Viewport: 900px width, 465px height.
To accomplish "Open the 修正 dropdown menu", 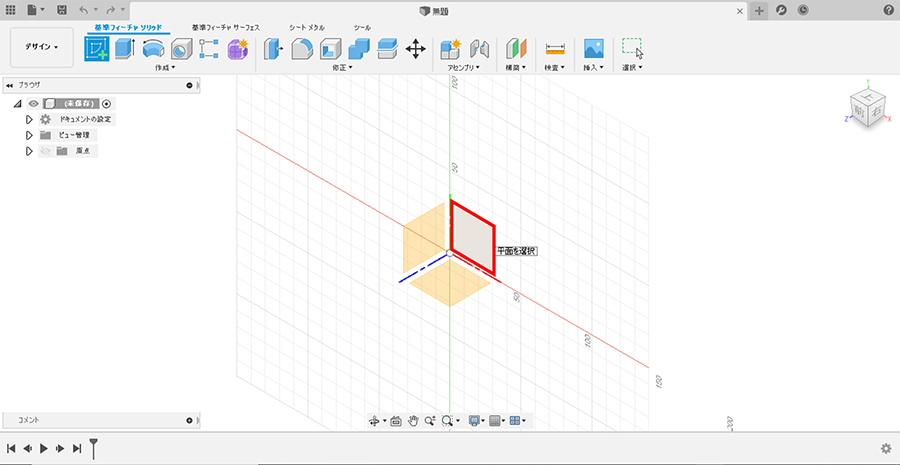I will [343, 68].
